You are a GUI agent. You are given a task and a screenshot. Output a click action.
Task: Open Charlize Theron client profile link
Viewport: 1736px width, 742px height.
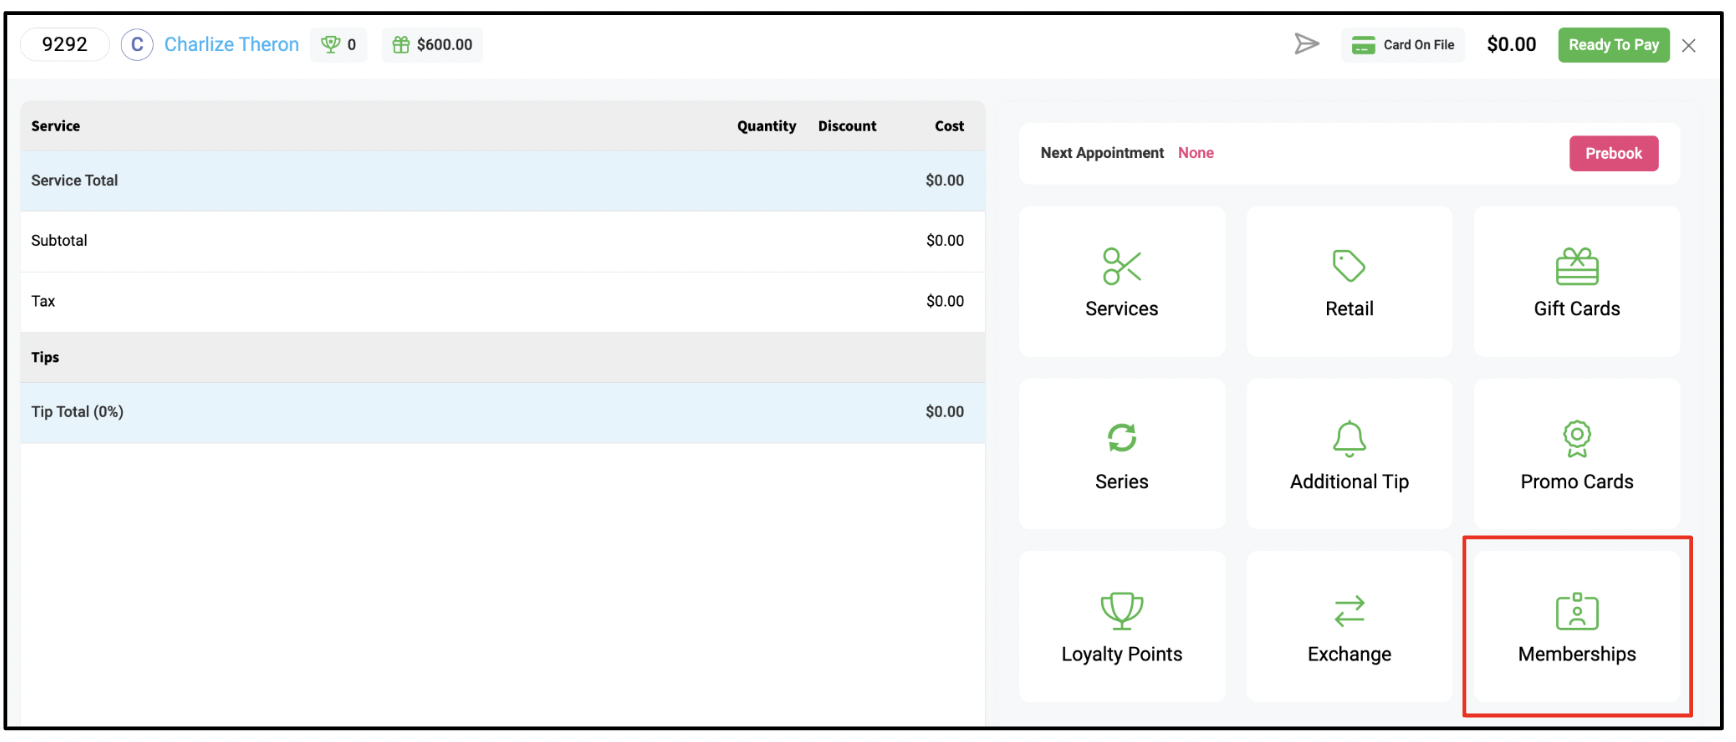pos(231,45)
